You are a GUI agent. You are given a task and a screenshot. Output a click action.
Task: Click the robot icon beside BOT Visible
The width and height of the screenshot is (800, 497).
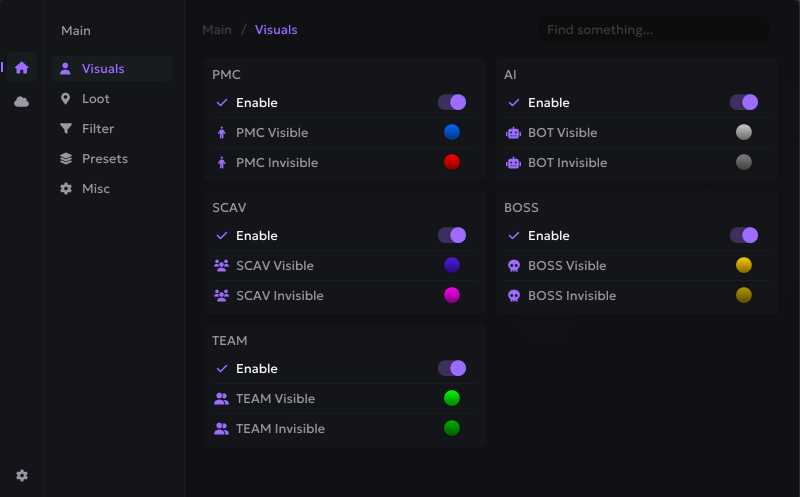(x=514, y=133)
